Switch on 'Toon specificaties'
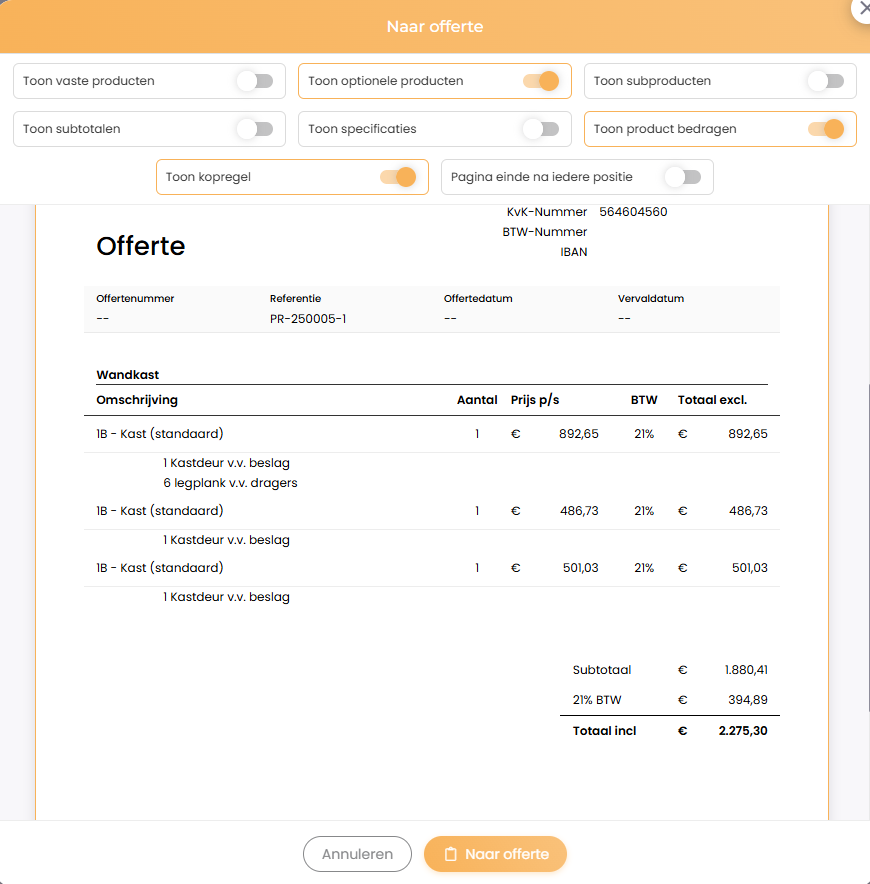The width and height of the screenshot is (870, 884). (540, 129)
